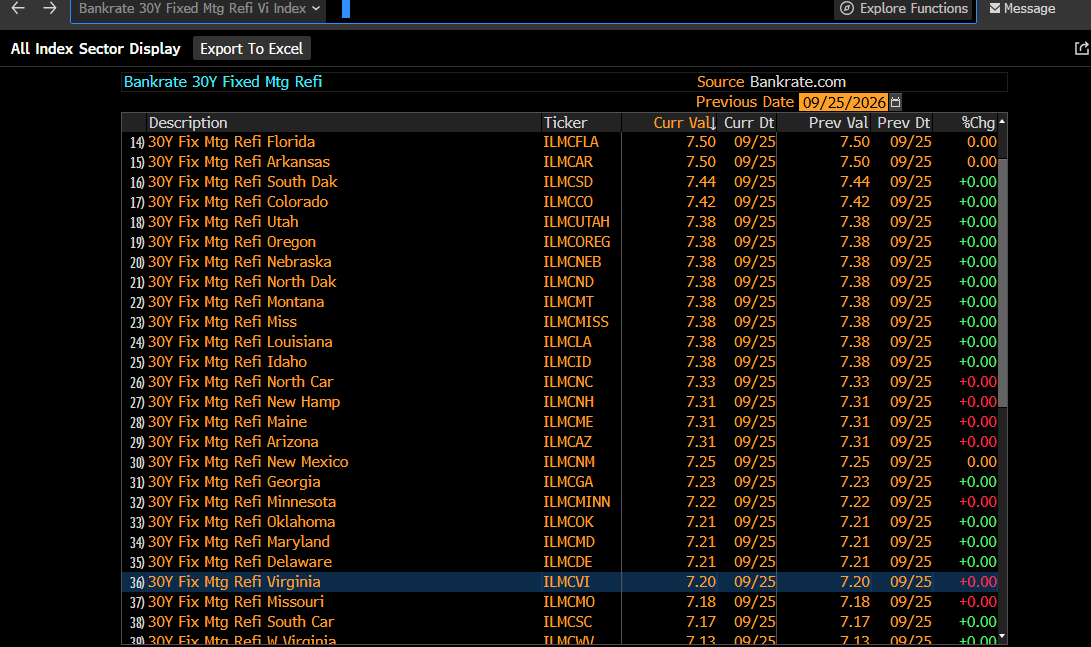Click the All Index Sector Display title
The image size is (1091, 647).
(95, 49)
